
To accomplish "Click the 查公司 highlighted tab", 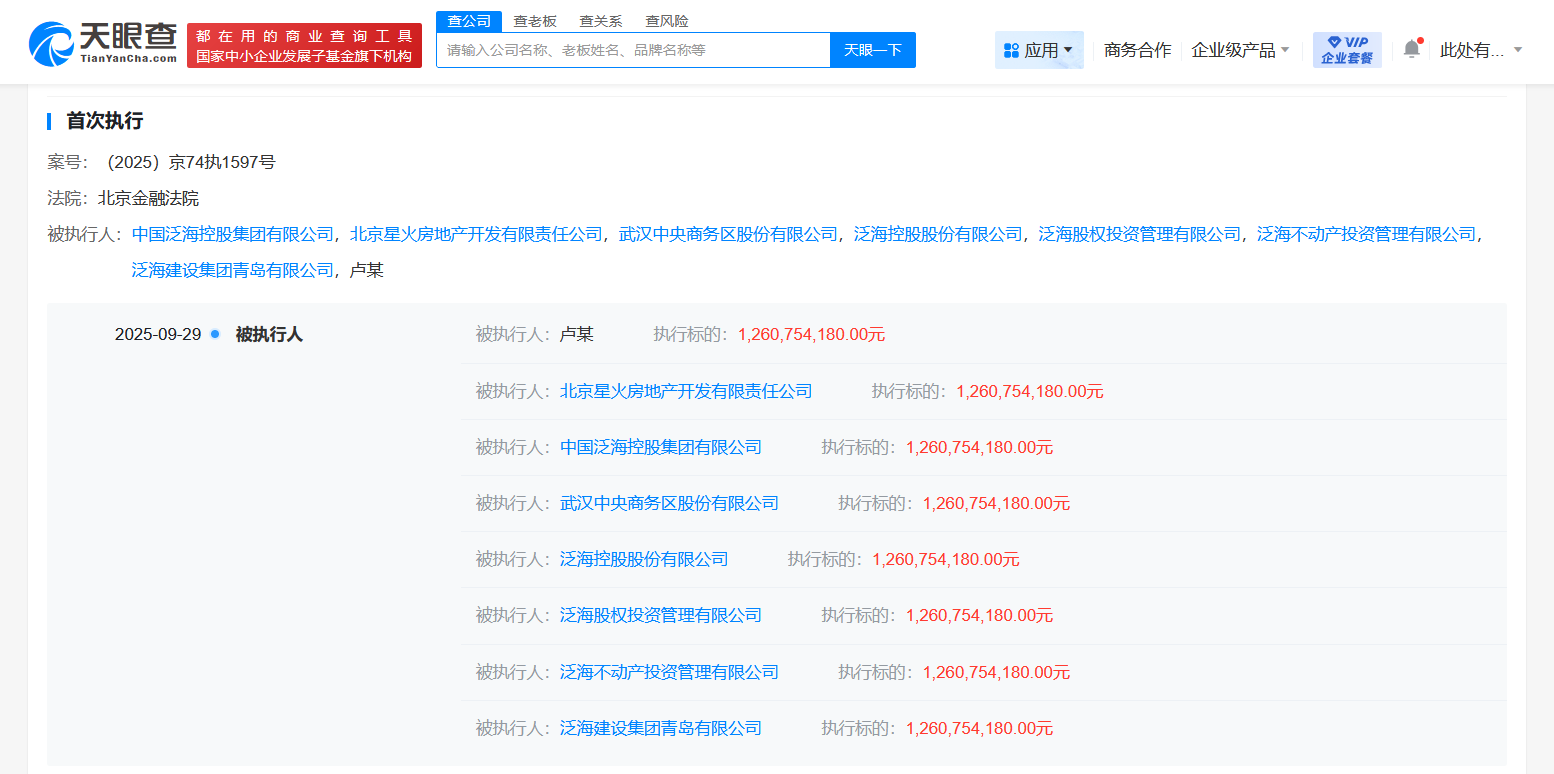I will pyautogui.click(x=468, y=20).
